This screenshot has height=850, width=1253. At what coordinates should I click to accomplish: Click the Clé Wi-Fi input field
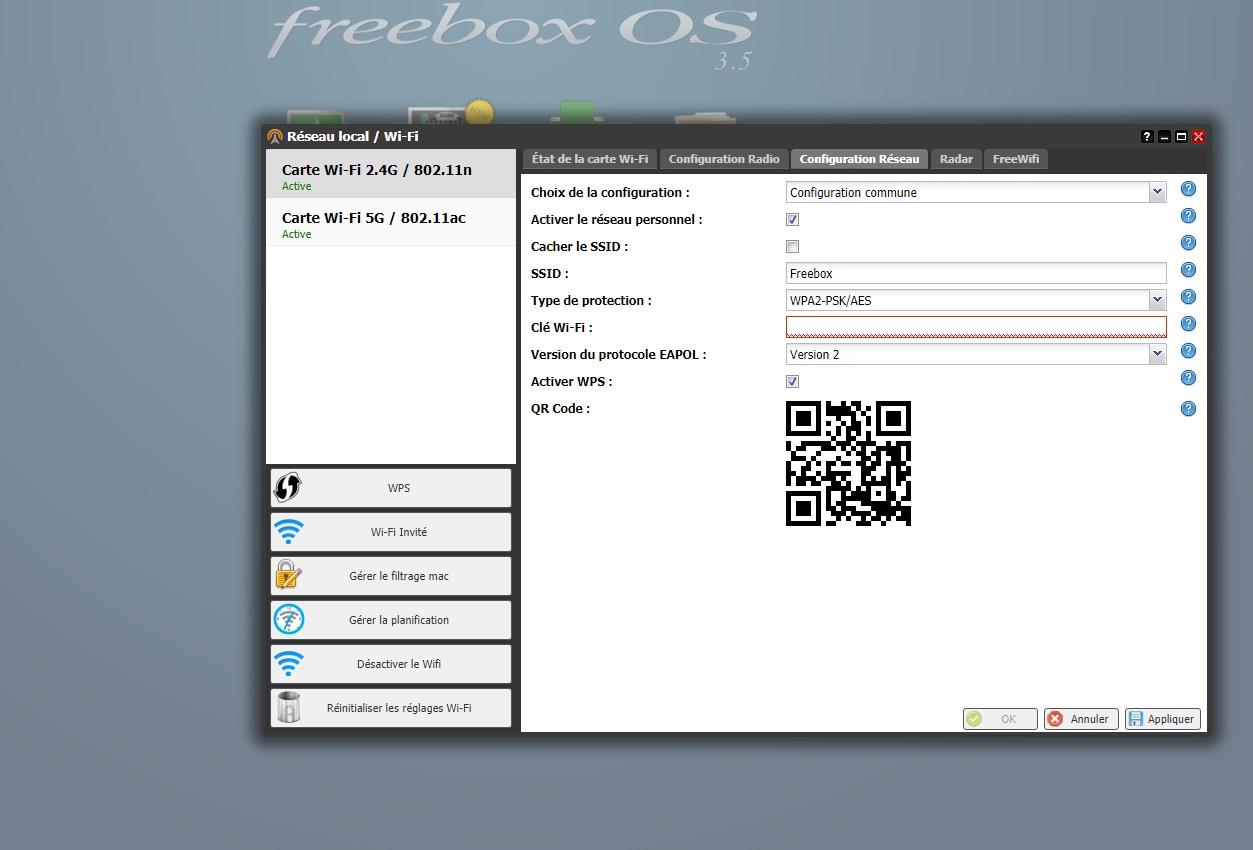pos(976,327)
